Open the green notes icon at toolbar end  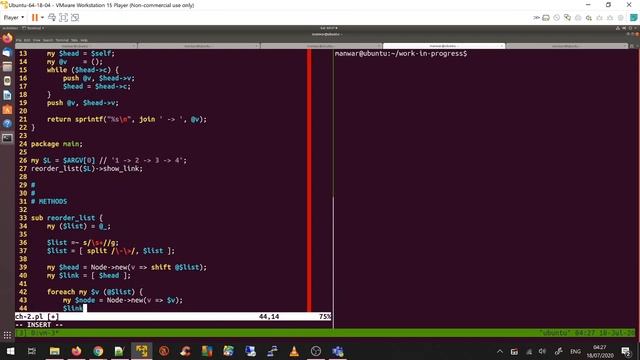(633, 18)
